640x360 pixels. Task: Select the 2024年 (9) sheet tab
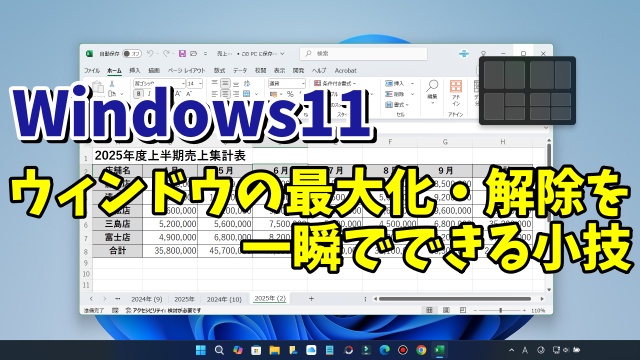pos(147,299)
